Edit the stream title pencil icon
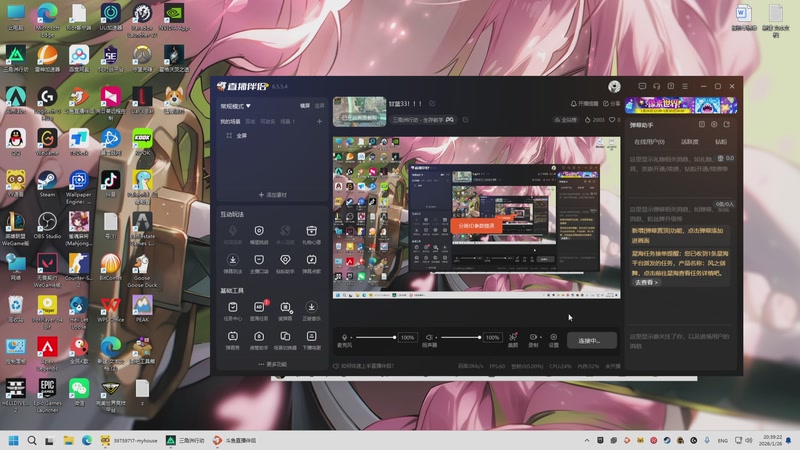Viewport: 800px width, 450px height. pyautogui.click(x=432, y=104)
